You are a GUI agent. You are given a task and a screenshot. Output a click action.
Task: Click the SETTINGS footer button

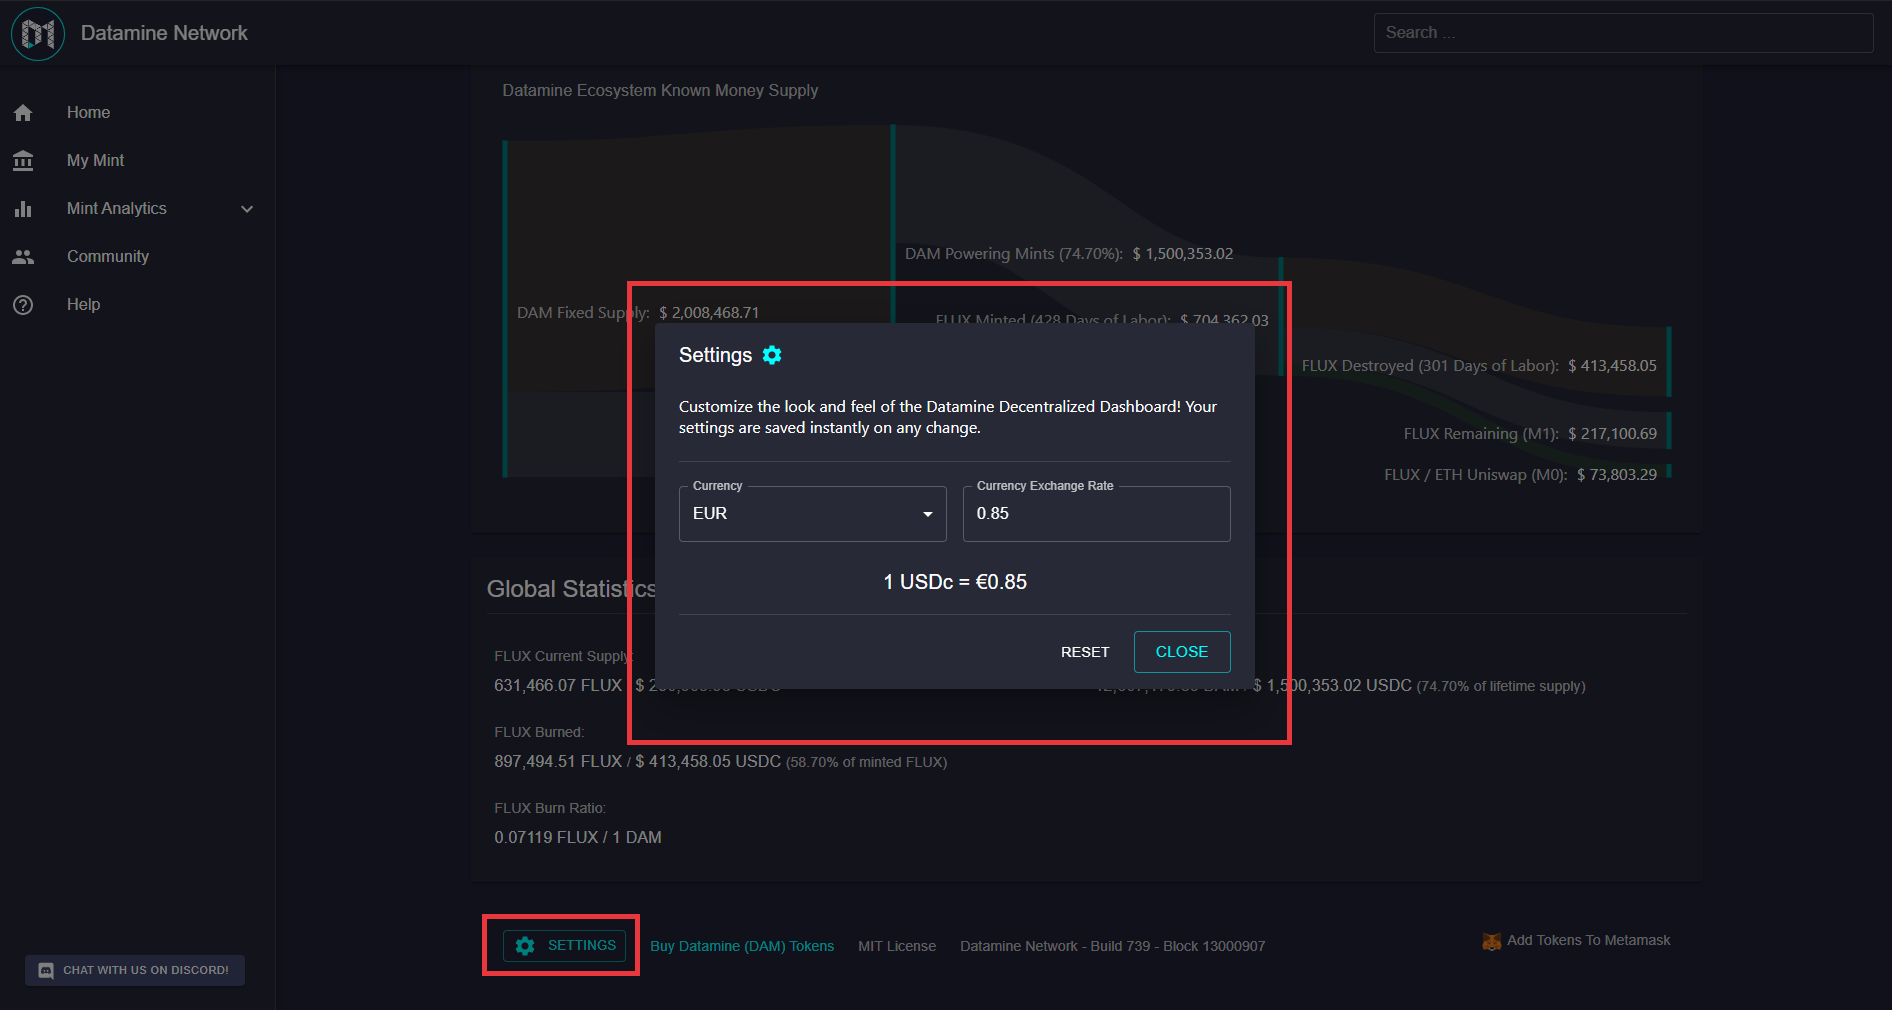tap(564, 946)
